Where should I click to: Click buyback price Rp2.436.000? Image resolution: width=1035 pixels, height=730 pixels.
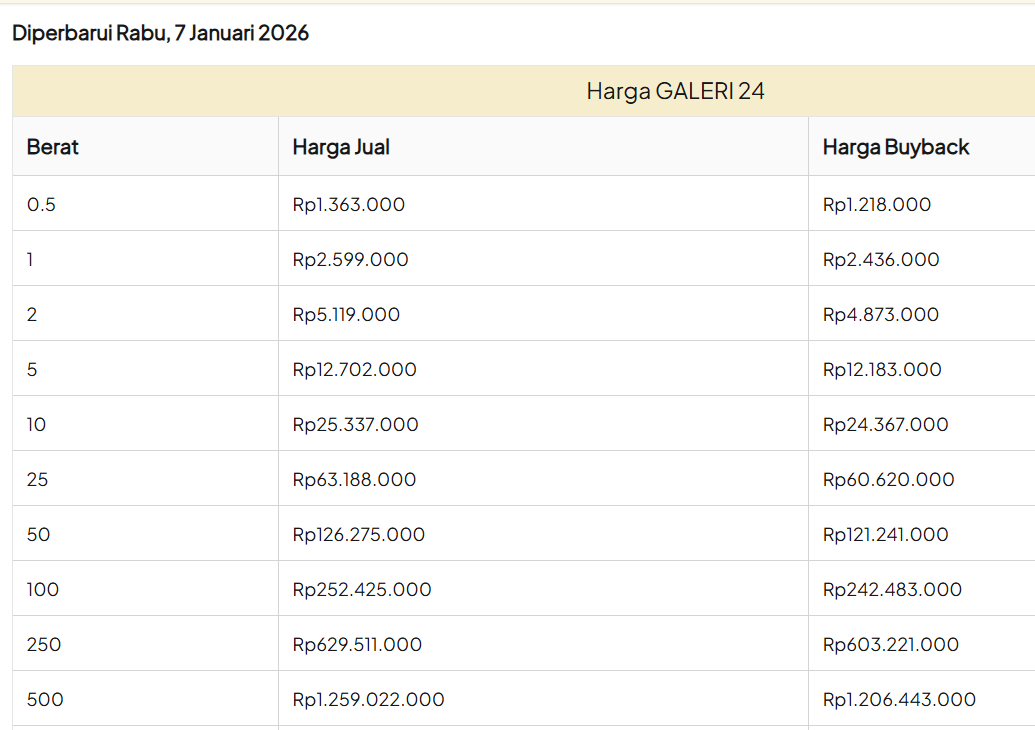(x=881, y=259)
